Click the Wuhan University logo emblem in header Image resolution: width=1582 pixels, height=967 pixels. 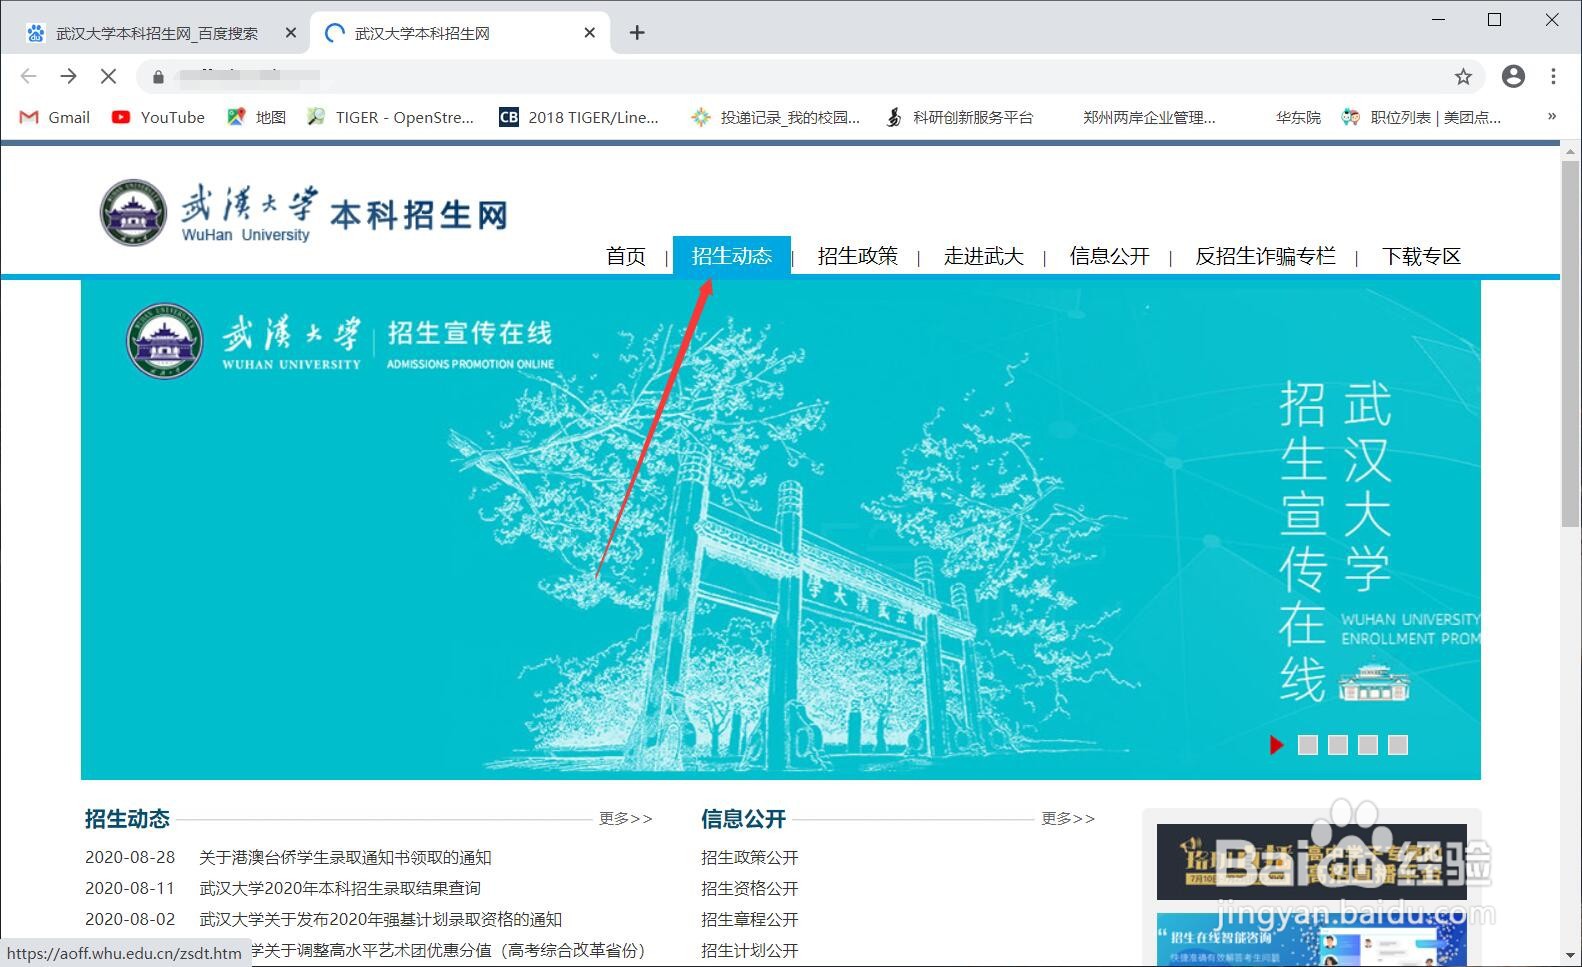(x=133, y=212)
